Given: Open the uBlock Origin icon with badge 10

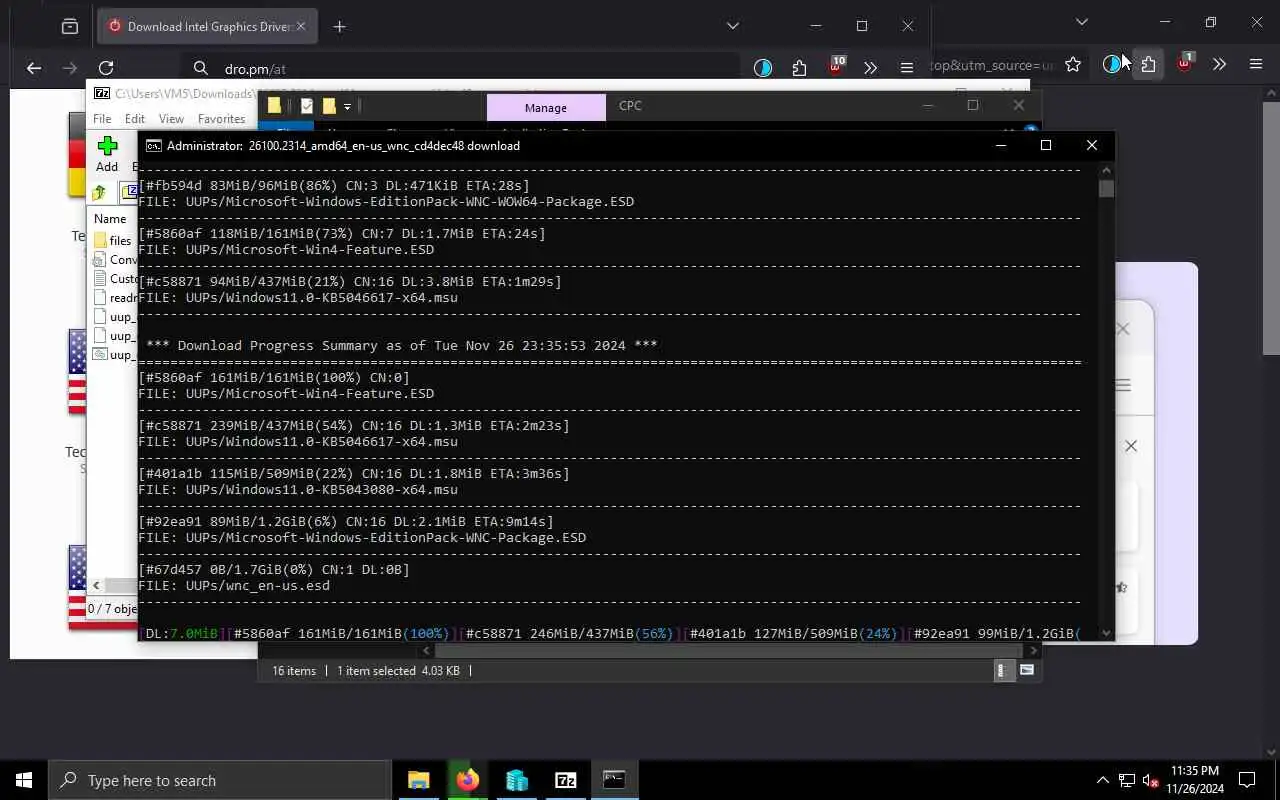Looking at the screenshot, I should [x=836, y=66].
